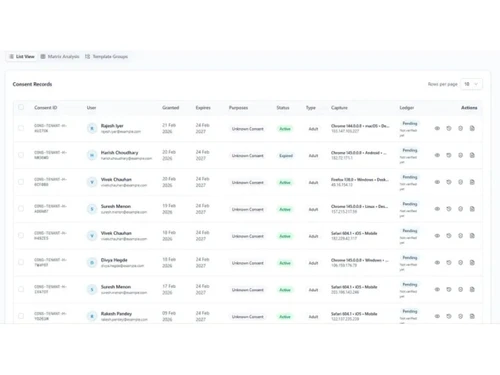Select checkbox for Suresh Menon's 17 Feb record
The width and height of the screenshot is (500, 375).
[x=21, y=289]
